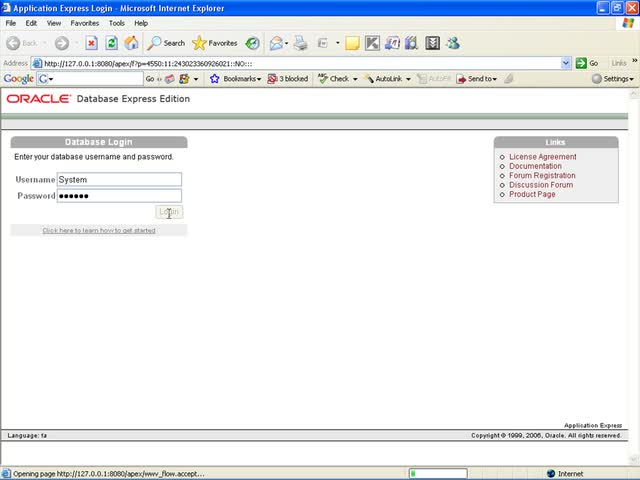The image size is (640, 480).
Task: Open the Help menu
Action: point(141,23)
